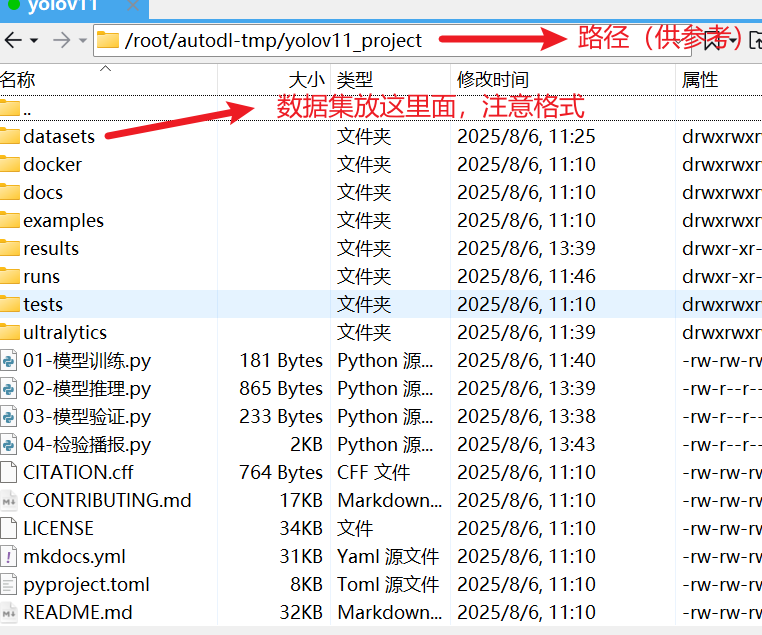
Task: Click markdown icon of CONTRIBUTING.md
Action: pyautogui.click(x=8, y=500)
